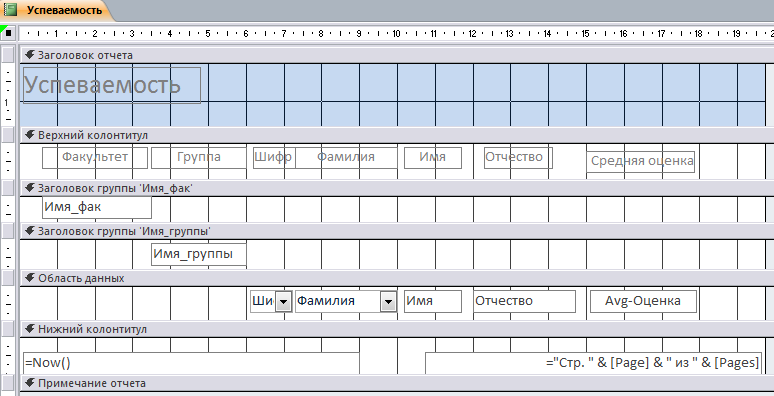Select the Имя header label
774x396 pixels.
[433, 158]
